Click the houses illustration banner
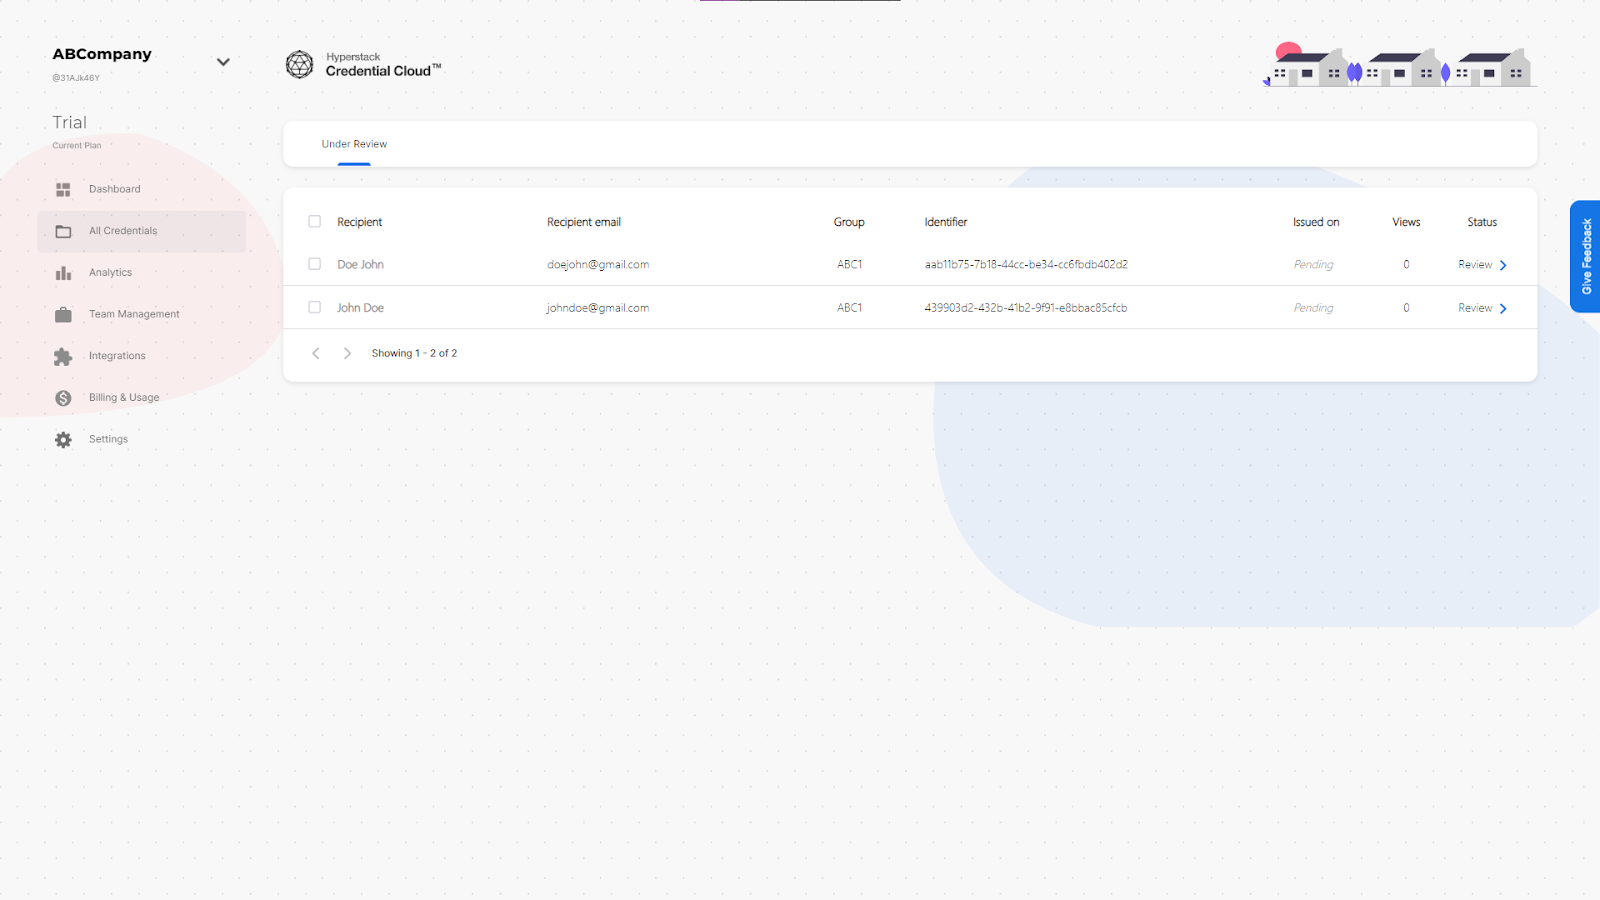Viewport: 1600px width, 900px height. (1400, 65)
